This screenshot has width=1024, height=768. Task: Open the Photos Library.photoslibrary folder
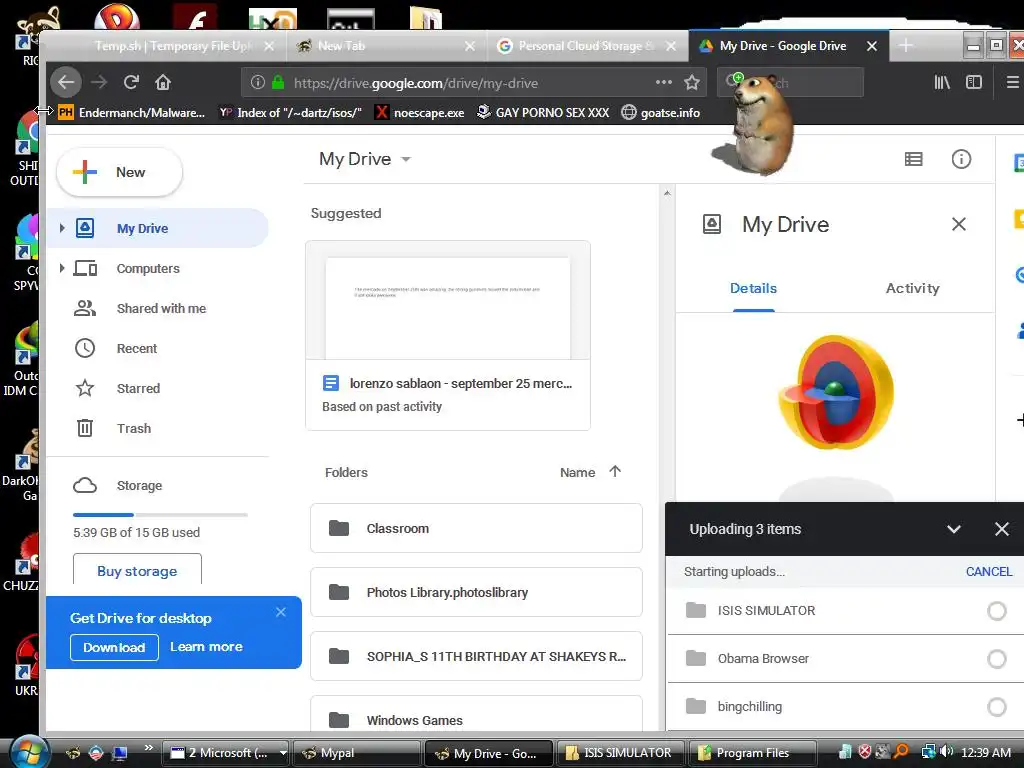point(476,592)
